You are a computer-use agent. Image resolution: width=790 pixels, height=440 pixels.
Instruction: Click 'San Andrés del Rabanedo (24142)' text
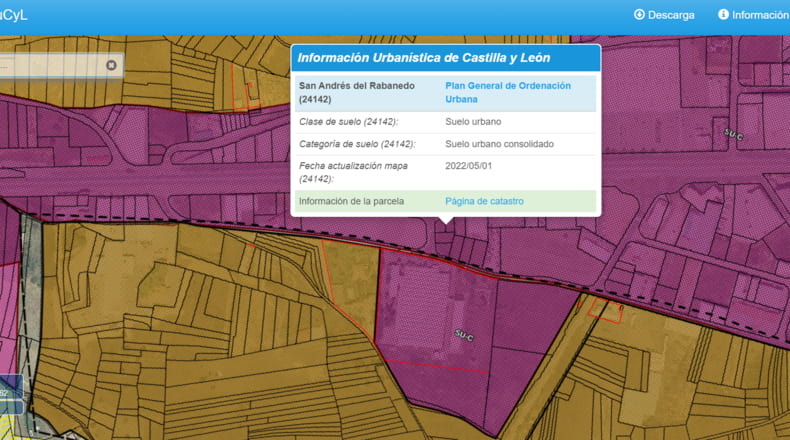[x=357, y=92]
